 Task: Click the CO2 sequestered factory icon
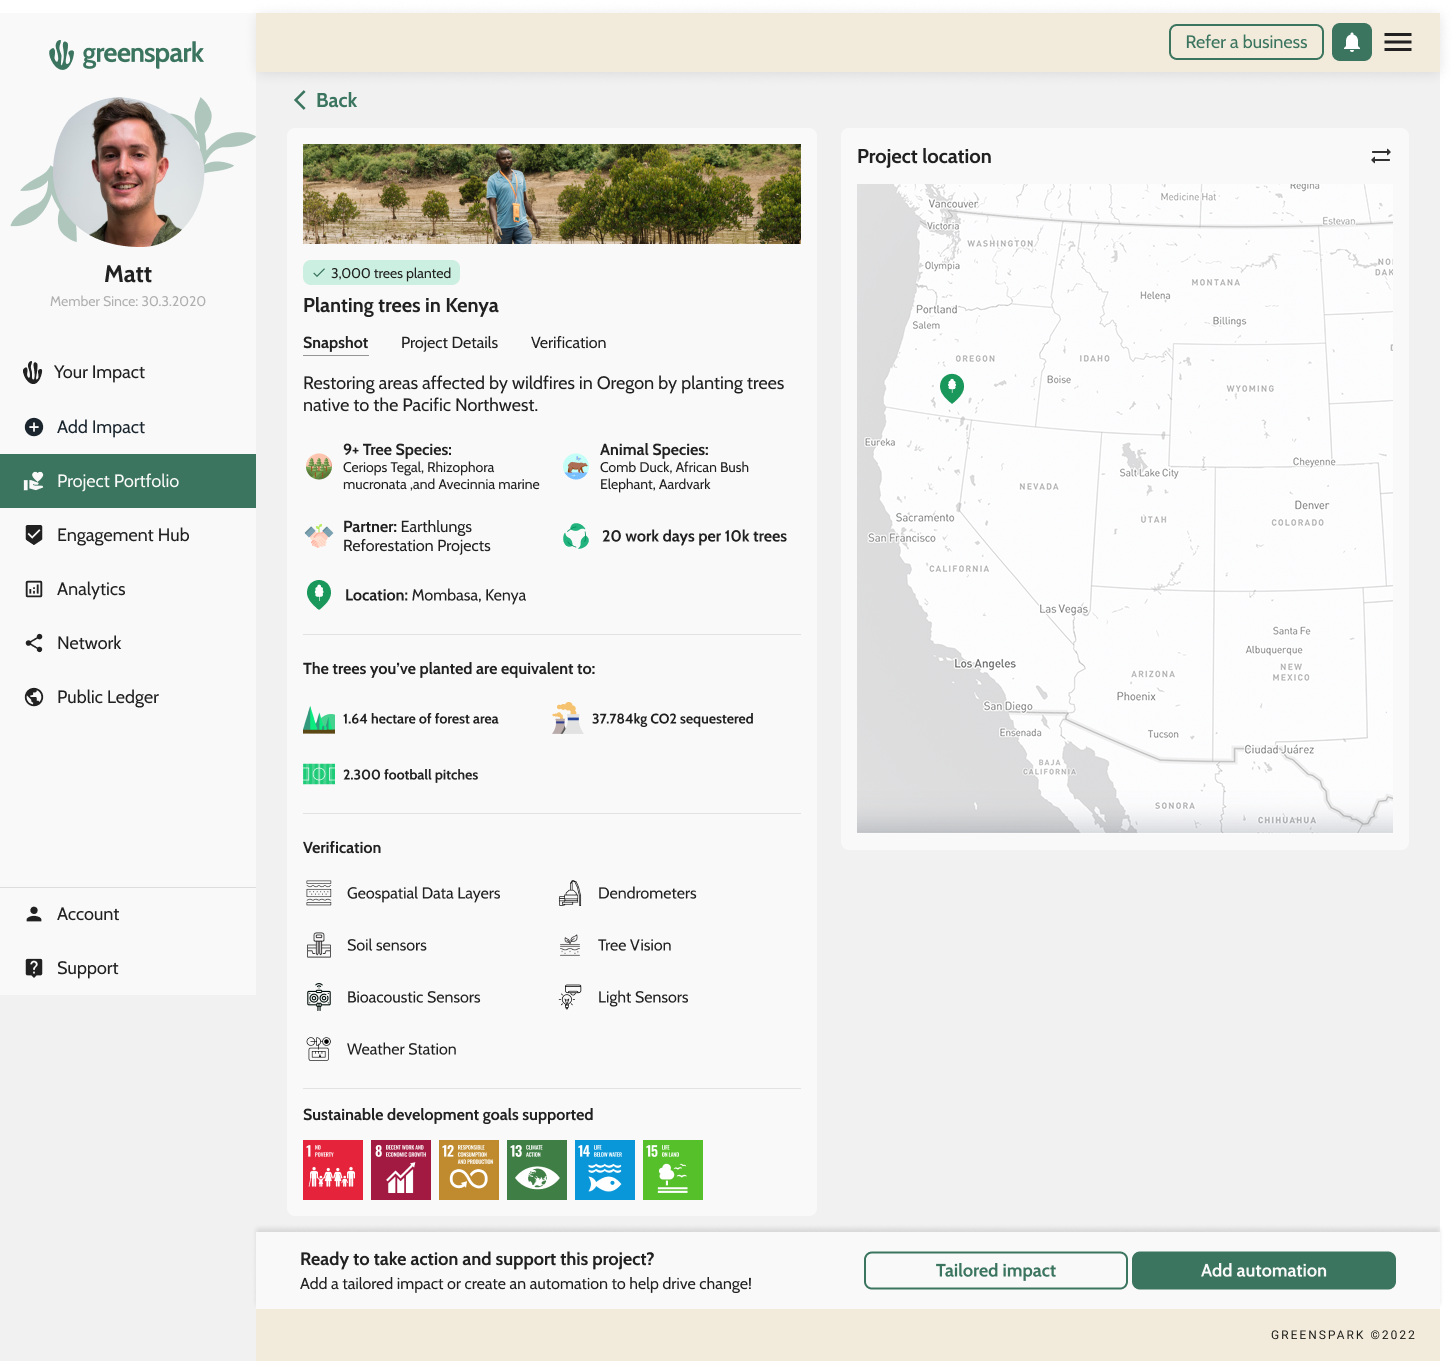[567, 719]
